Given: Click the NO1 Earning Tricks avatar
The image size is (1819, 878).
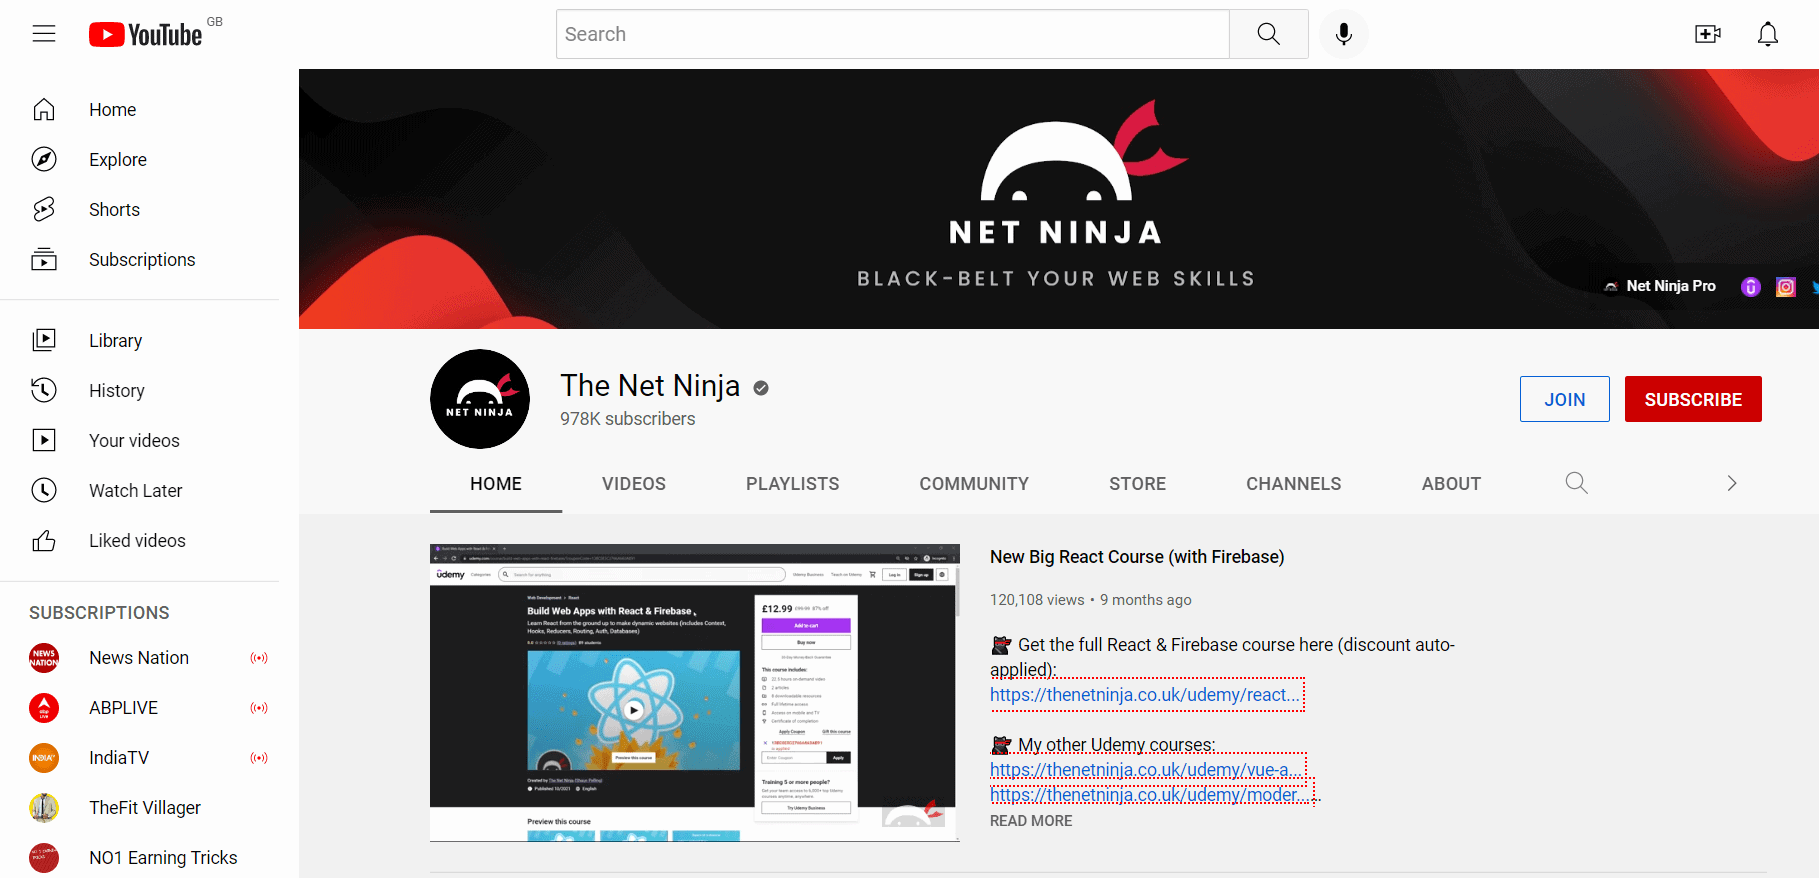Looking at the screenshot, I should click(44, 857).
